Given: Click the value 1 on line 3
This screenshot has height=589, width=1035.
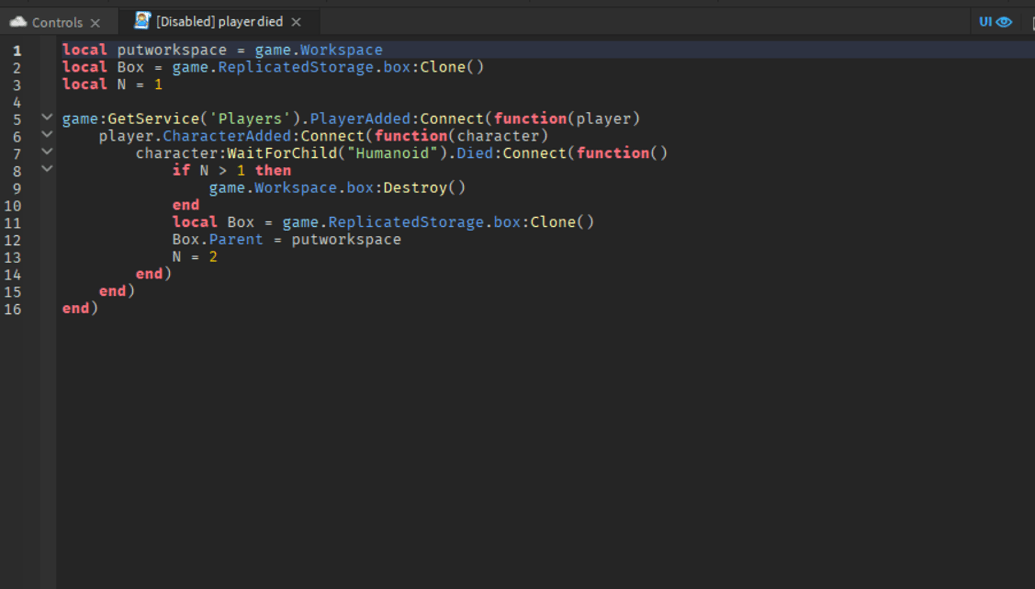Looking at the screenshot, I should click(x=158, y=84).
